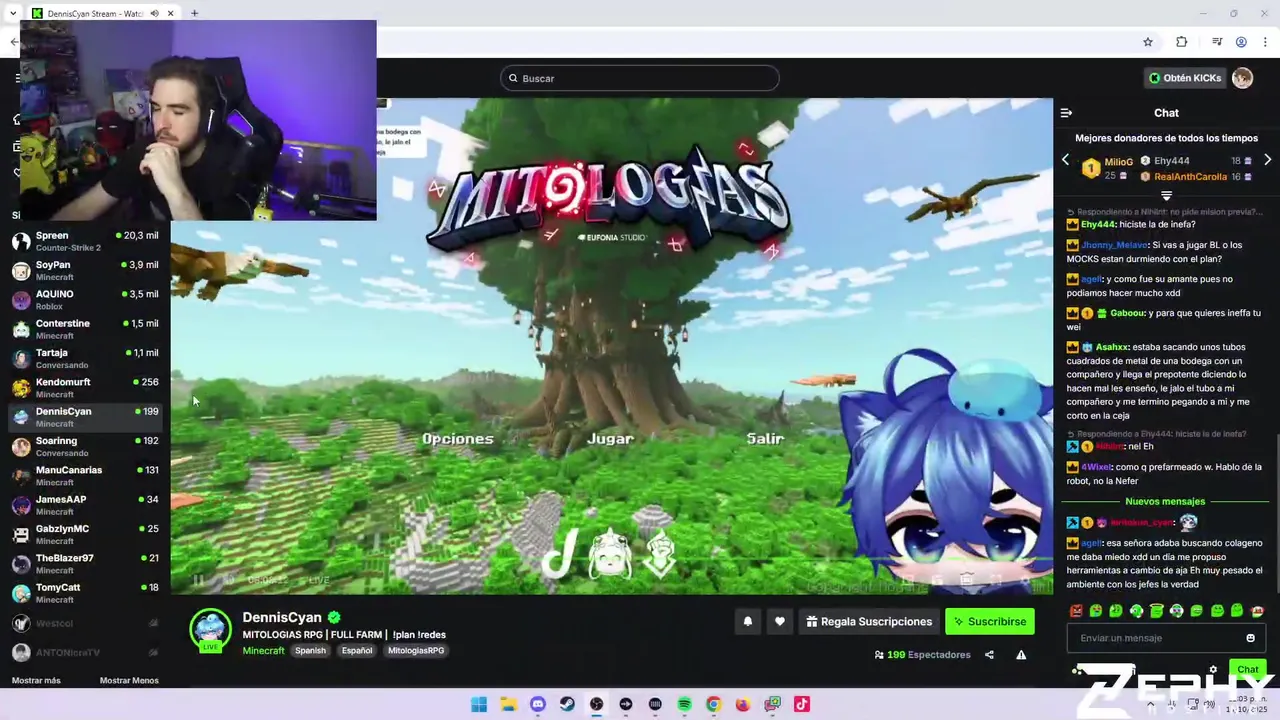1280x720 pixels.
Task: Open Windows Start menu
Action: pyautogui.click(x=479, y=704)
